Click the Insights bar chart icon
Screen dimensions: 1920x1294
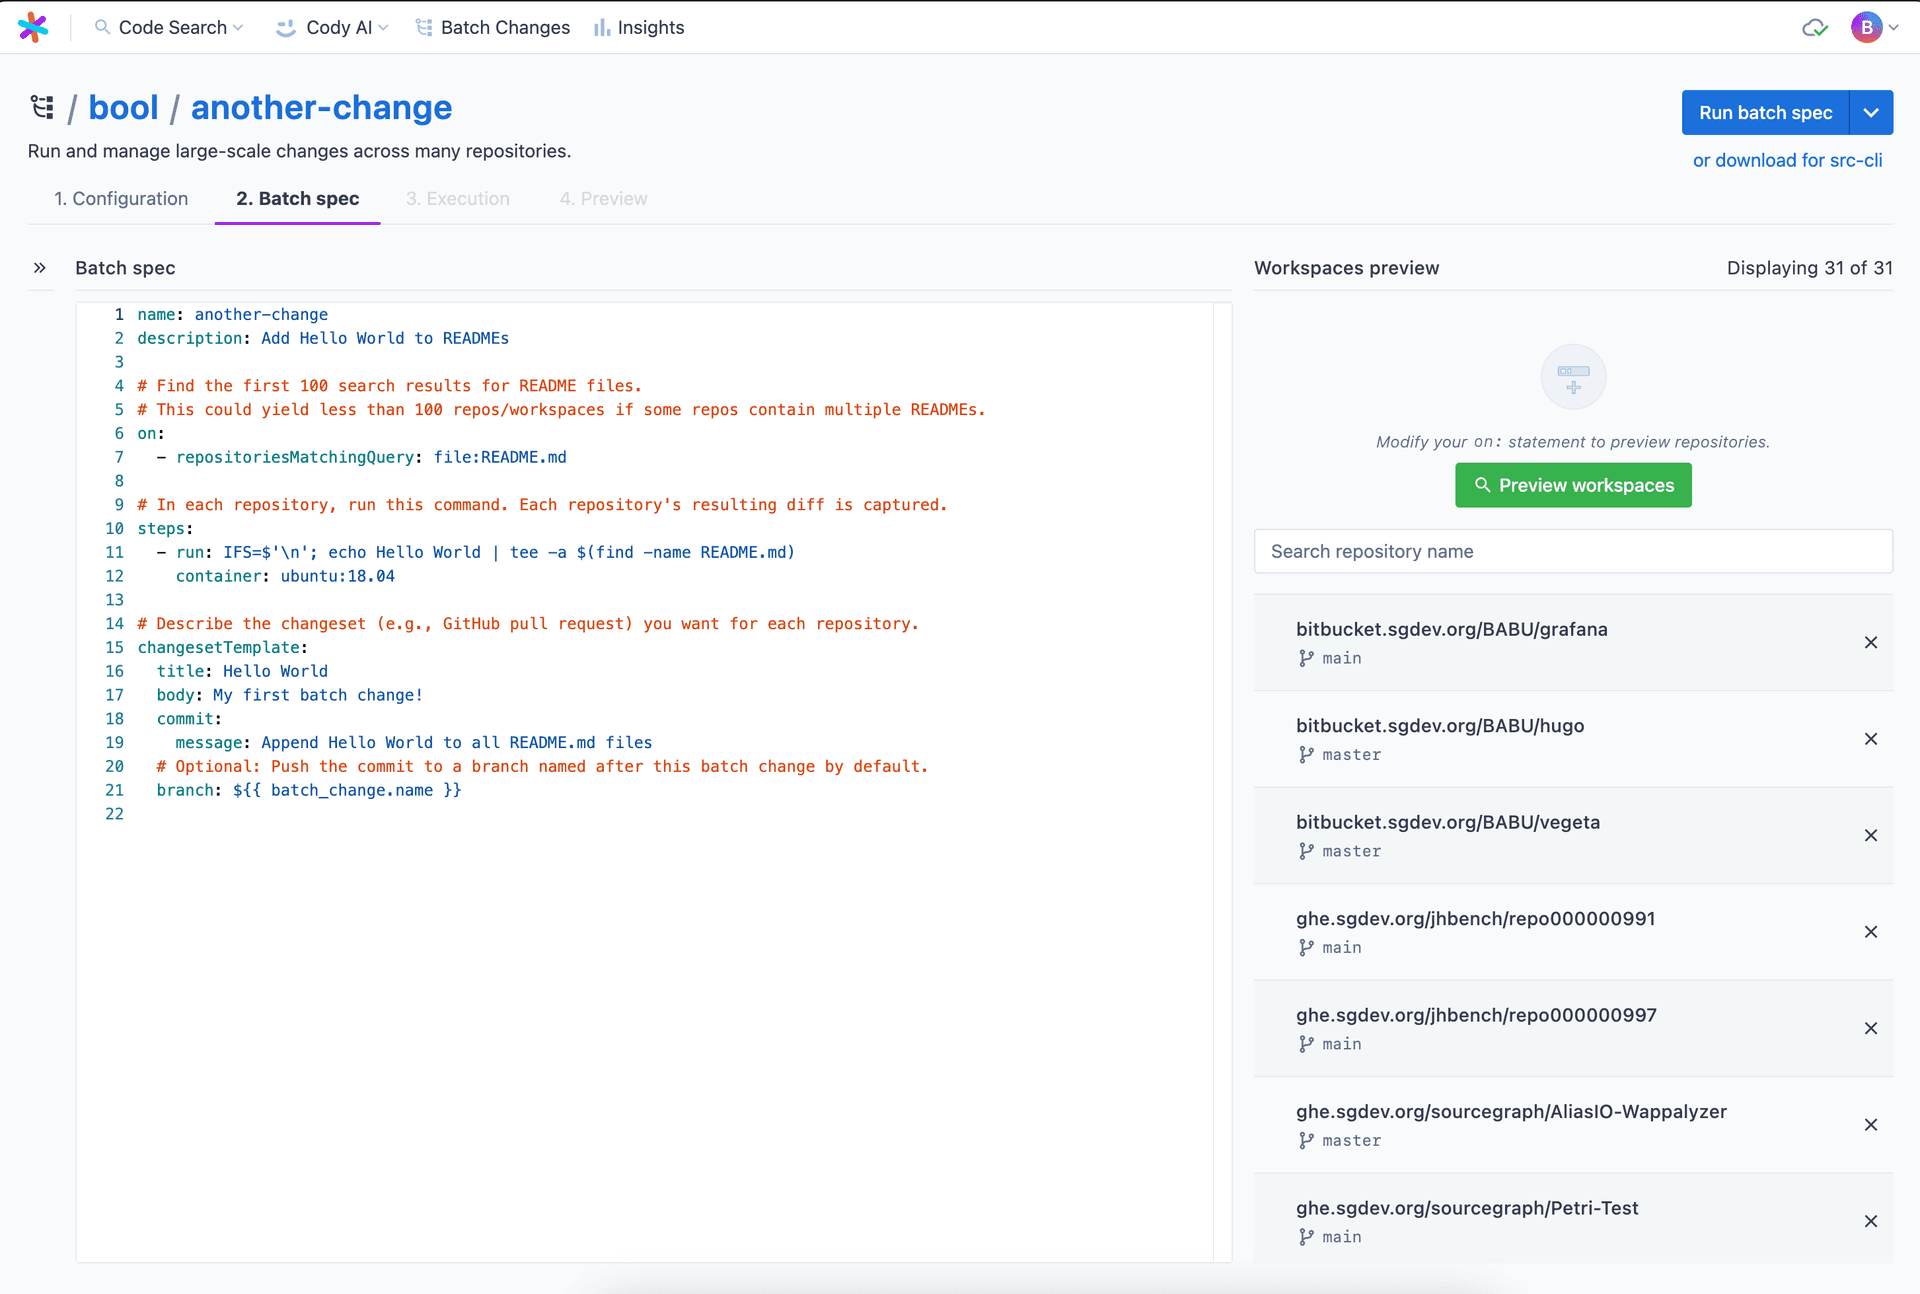601,28
